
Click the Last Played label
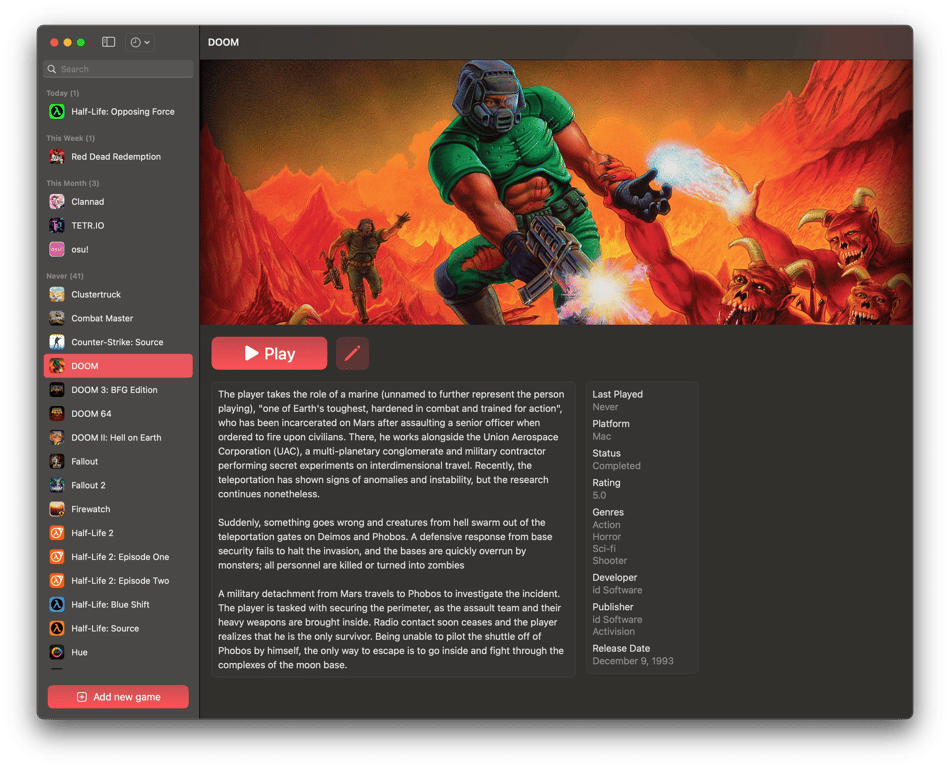coord(617,394)
